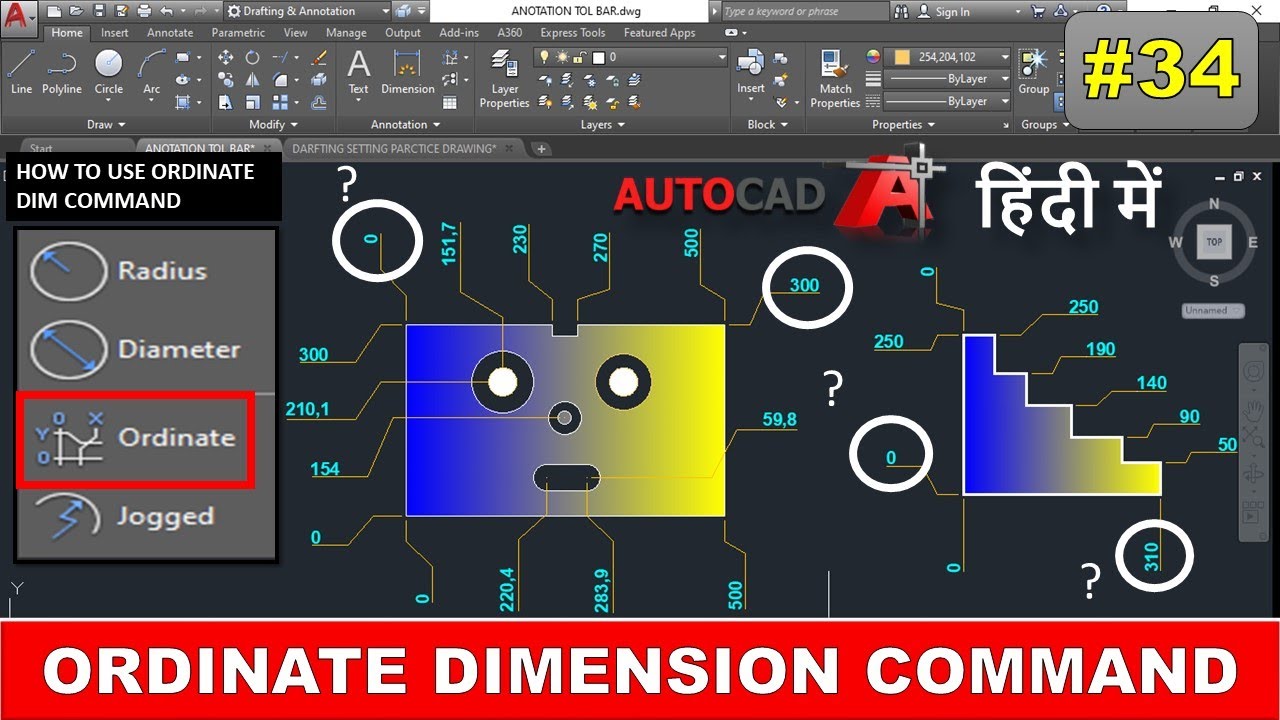The image size is (1280, 720).
Task: Switch to the Manage ribbon tab
Action: [x=346, y=33]
